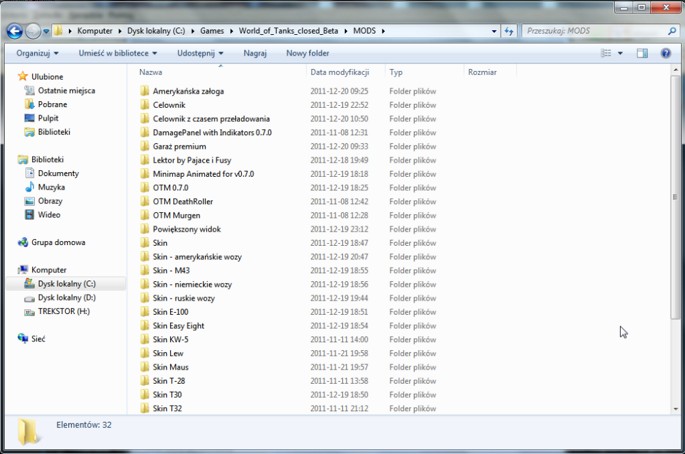Refresh the folder using the refresh icon
The width and height of the screenshot is (685, 454).
(509, 31)
